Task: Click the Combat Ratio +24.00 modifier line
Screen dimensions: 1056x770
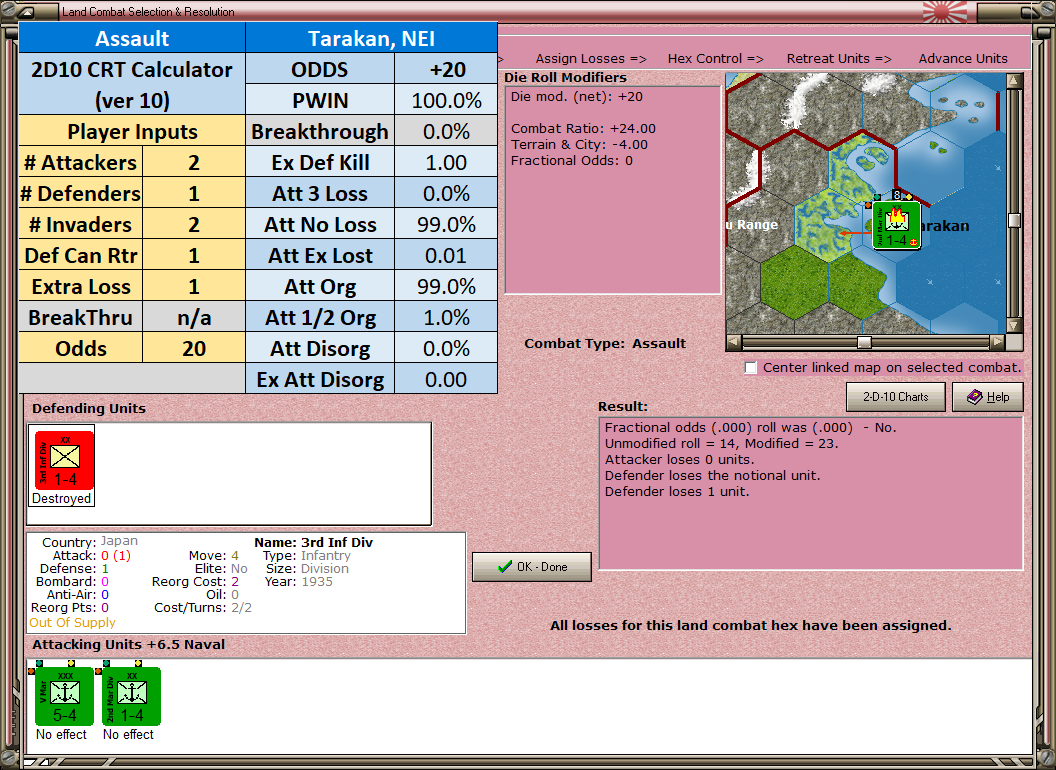Action: tap(583, 128)
